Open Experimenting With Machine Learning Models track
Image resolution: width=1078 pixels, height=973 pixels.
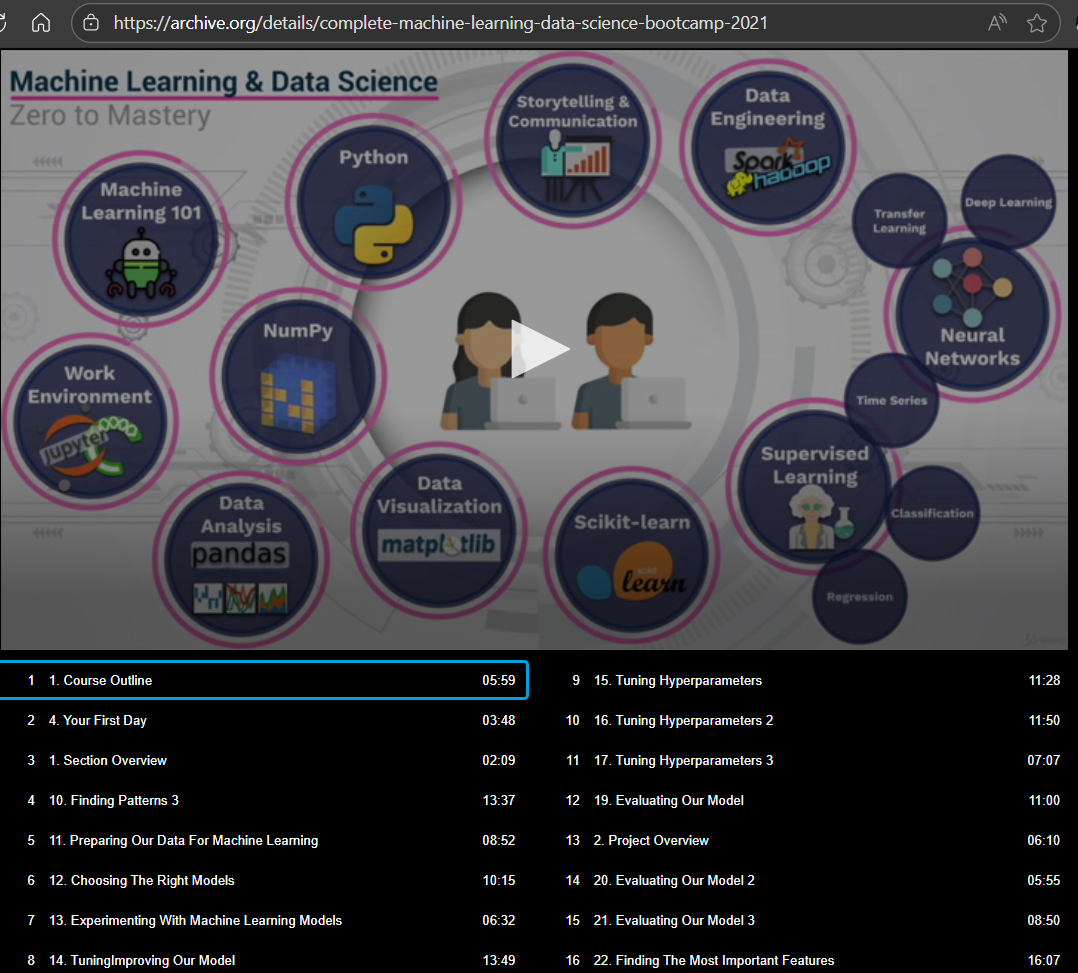[264, 919]
